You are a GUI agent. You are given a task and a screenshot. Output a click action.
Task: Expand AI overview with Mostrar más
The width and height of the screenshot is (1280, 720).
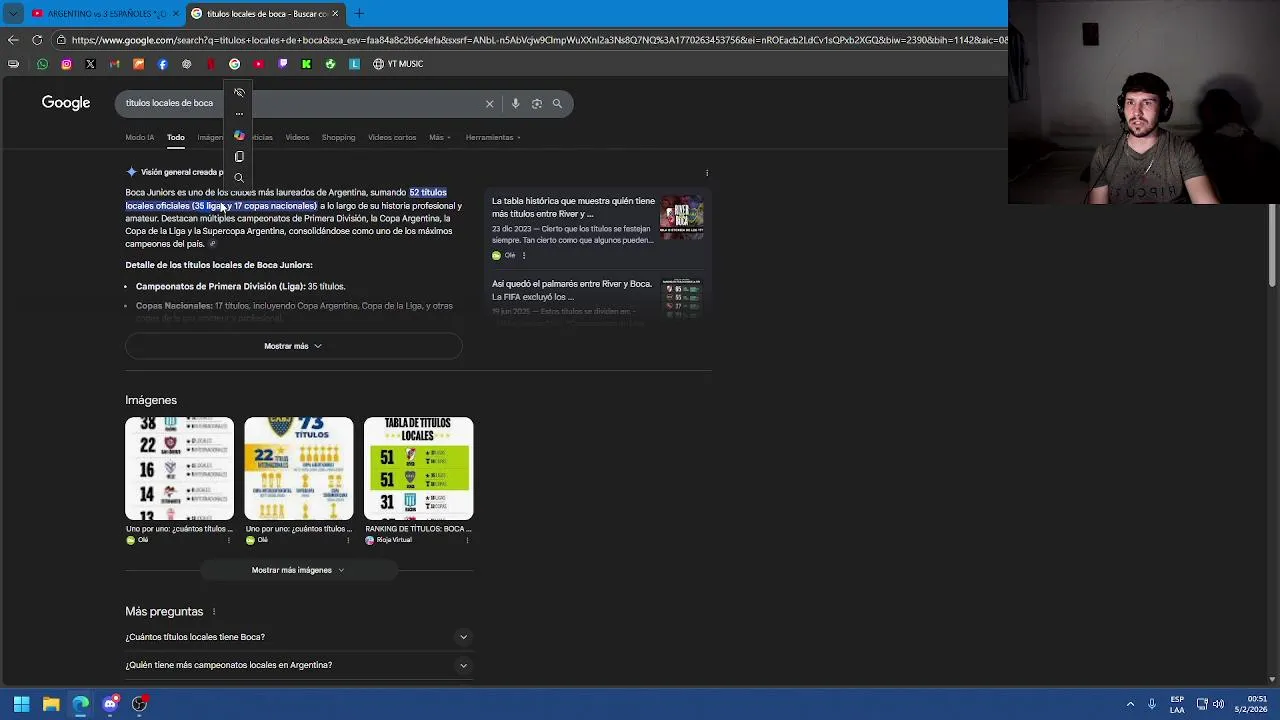click(x=293, y=346)
